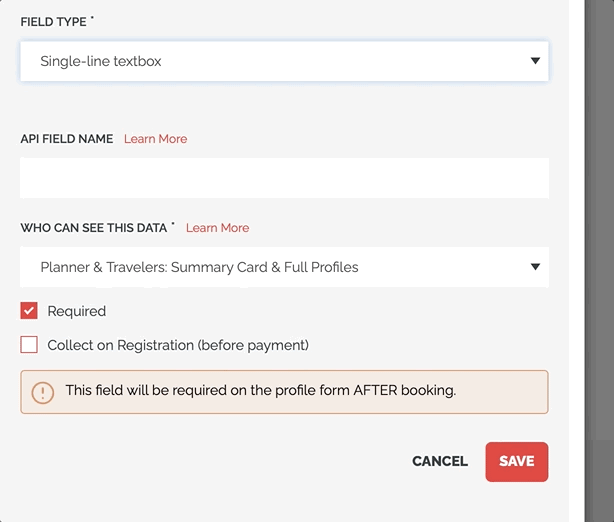Screen dimensions: 614x522
Task: Click the API FIELD NAME label
Action: click(x=67, y=139)
